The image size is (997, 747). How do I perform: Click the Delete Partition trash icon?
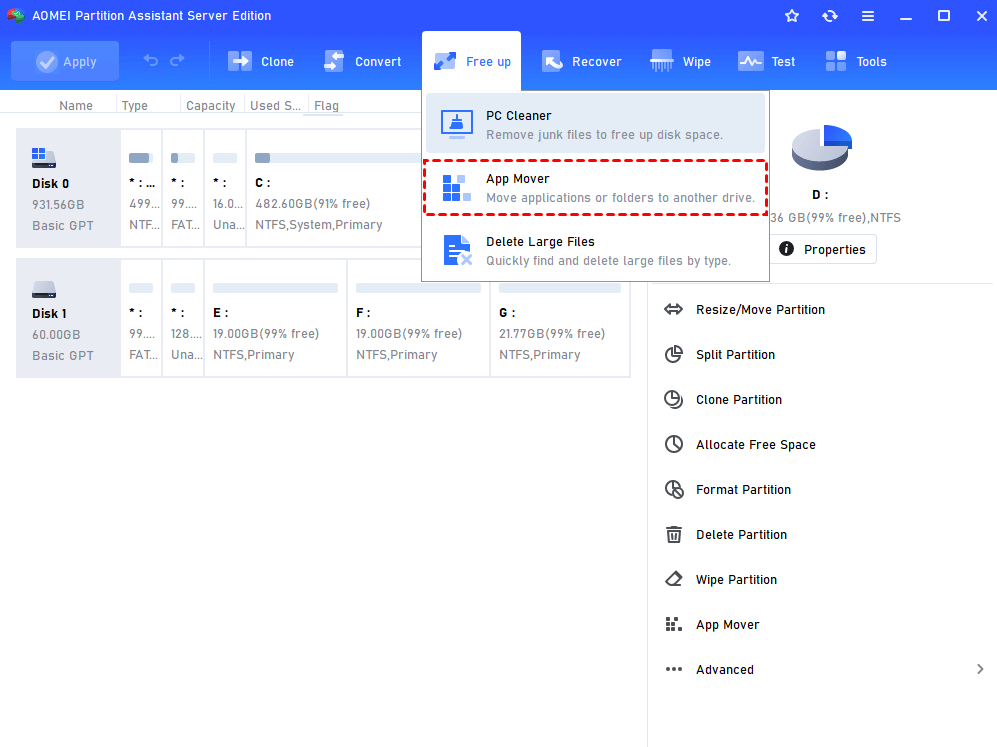click(x=673, y=534)
